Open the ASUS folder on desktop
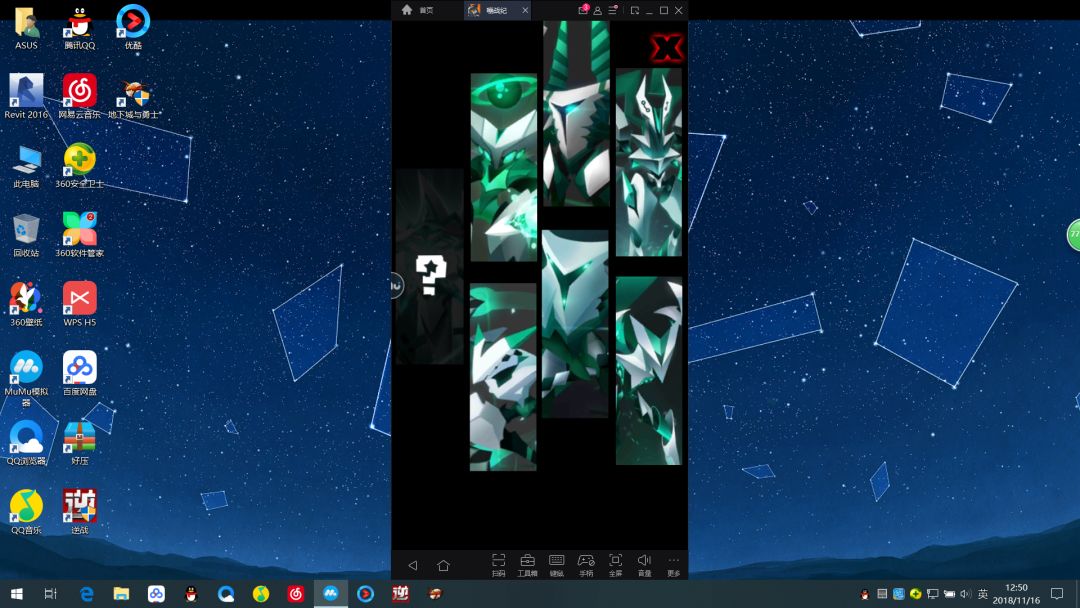 (x=26, y=28)
